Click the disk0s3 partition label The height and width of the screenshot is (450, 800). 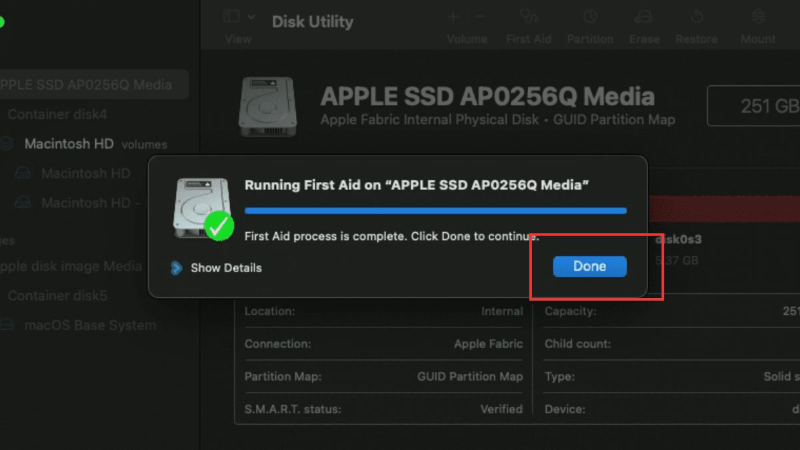tap(679, 239)
